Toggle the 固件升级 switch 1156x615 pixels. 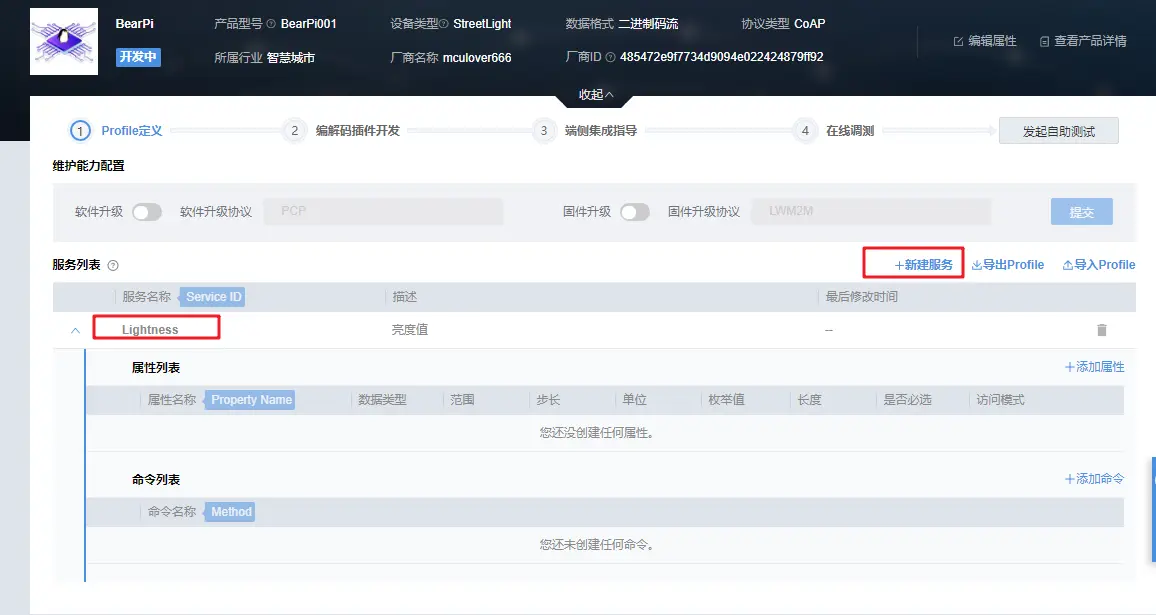[635, 212]
